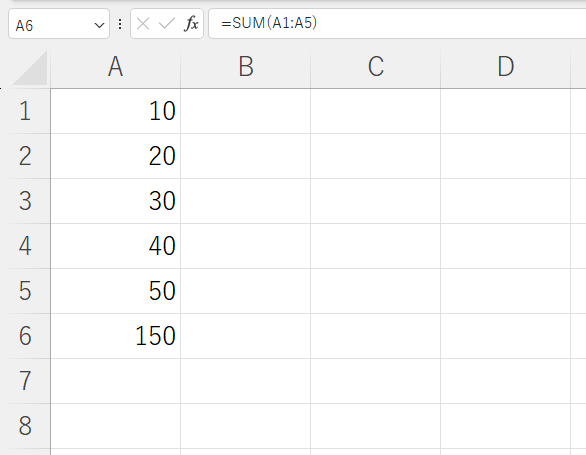This screenshot has width=586, height=455.
Task: Click cell A6 containing 150
Action: (115, 336)
